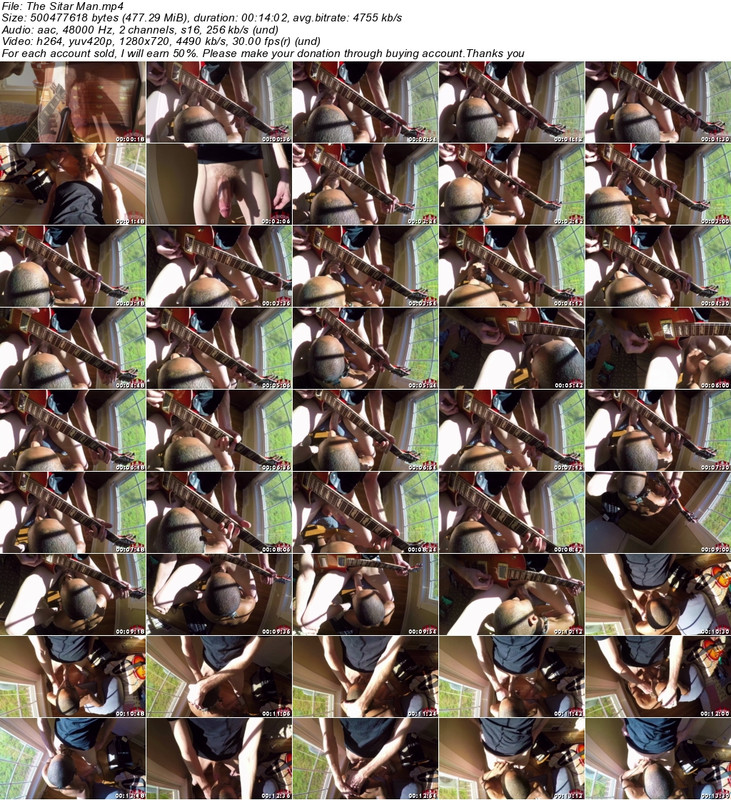This screenshot has width=731, height=800.
Task: Open the frame marked 00:07:30
Action: pyautogui.click(x=657, y=430)
